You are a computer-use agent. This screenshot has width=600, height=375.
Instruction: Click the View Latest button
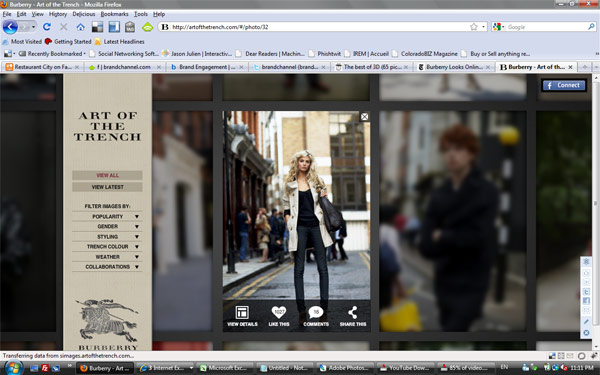[107, 187]
